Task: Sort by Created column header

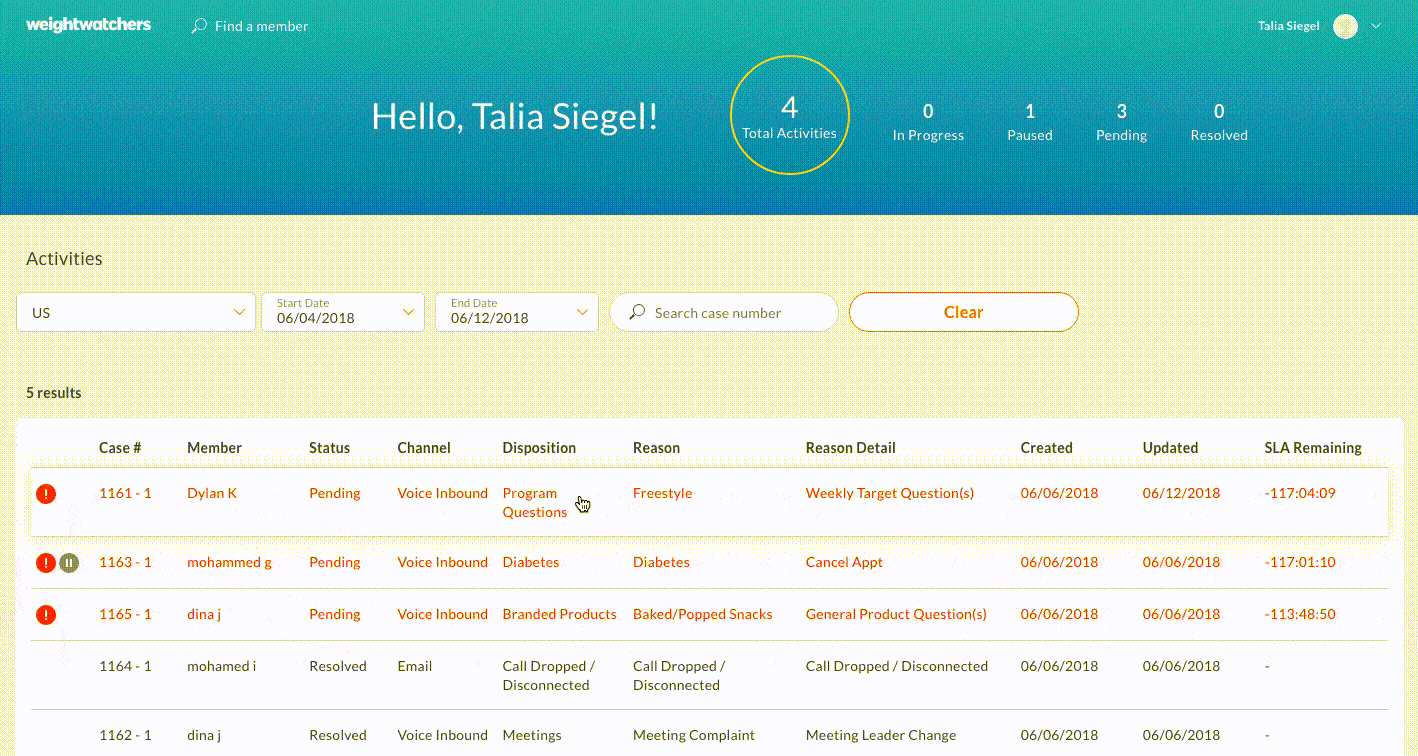Action: click(1046, 448)
